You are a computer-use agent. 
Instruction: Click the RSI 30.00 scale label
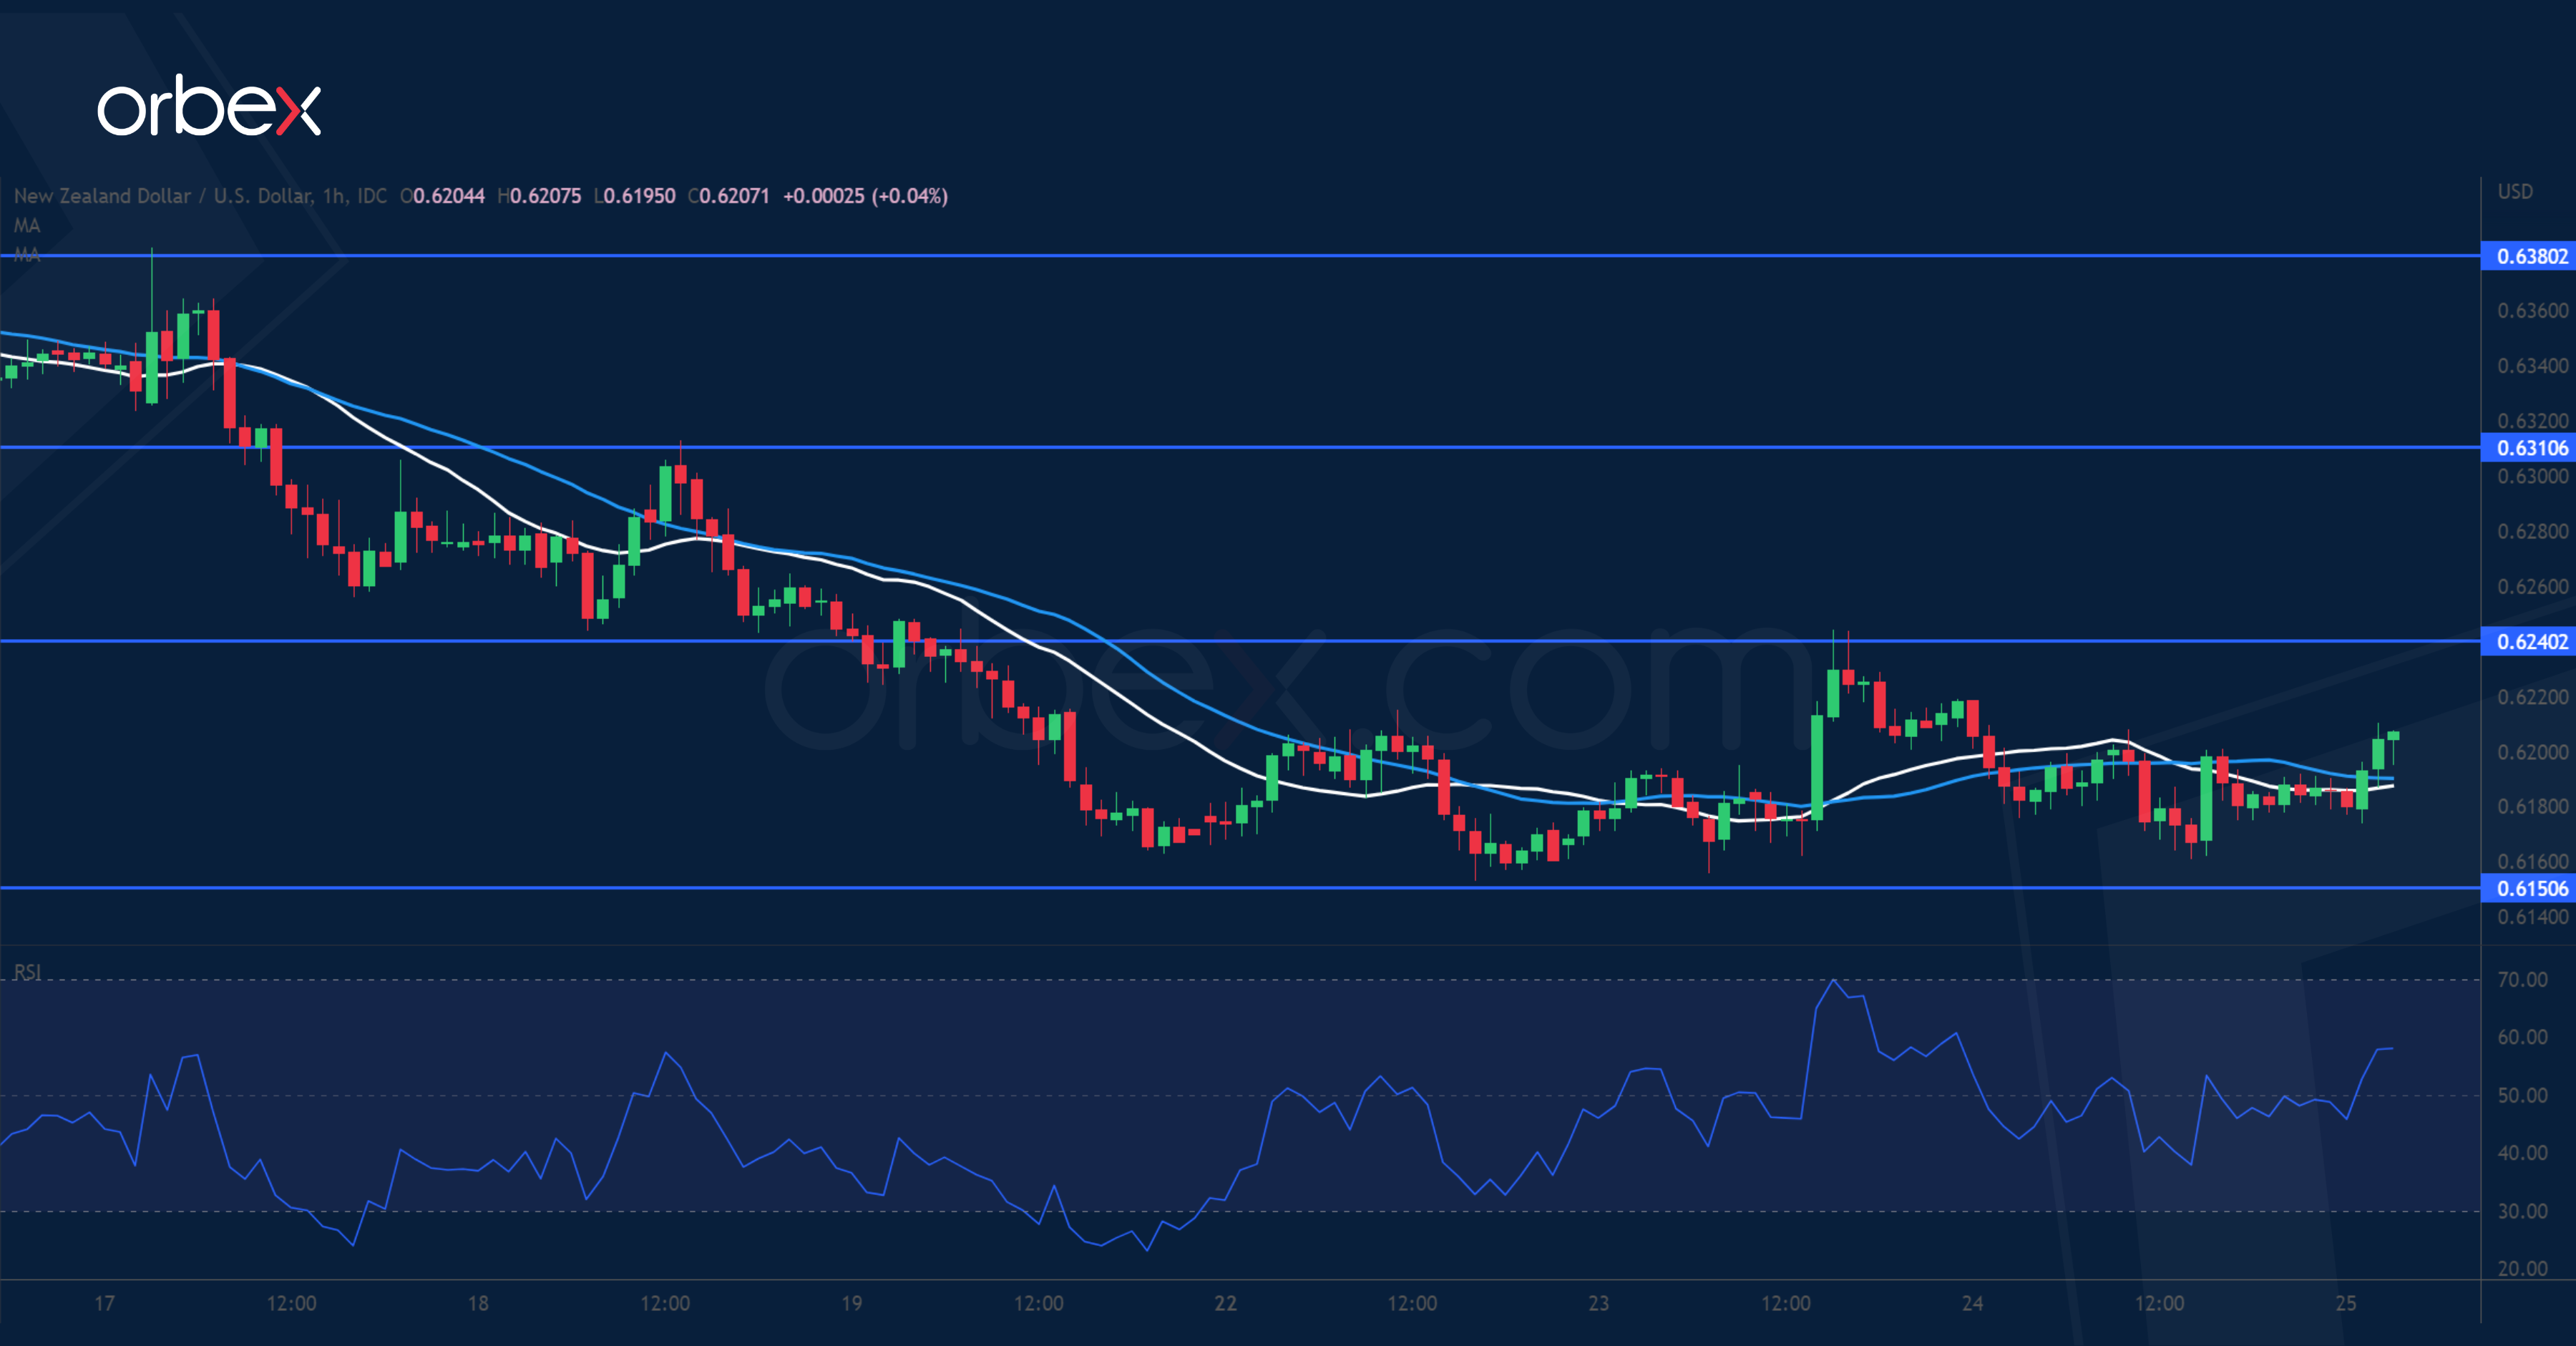pyautogui.click(x=2522, y=1211)
